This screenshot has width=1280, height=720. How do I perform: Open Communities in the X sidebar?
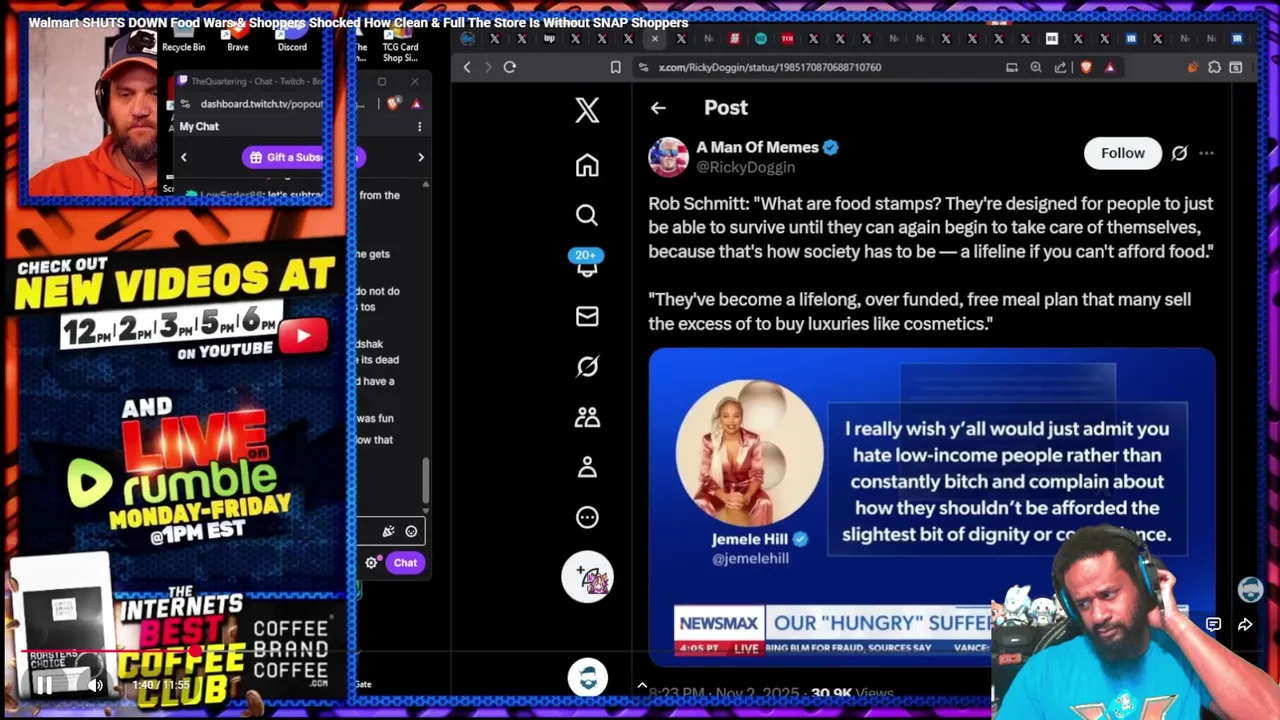[x=587, y=417]
